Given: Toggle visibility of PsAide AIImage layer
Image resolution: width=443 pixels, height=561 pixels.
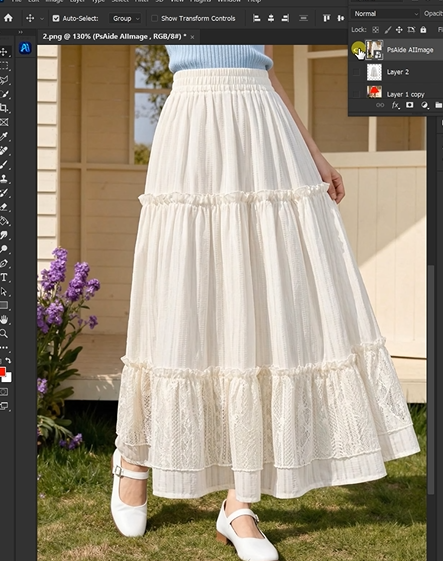Looking at the screenshot, I should [357, 49].
